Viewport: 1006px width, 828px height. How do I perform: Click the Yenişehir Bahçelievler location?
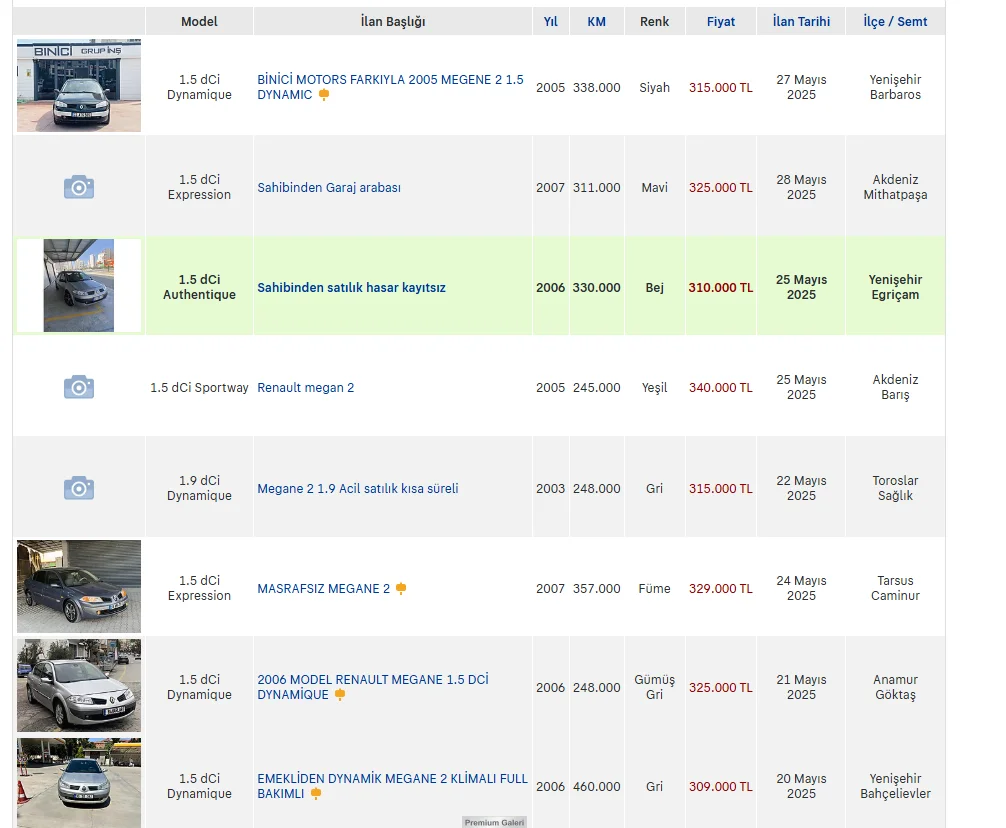[x=895, y=786]
